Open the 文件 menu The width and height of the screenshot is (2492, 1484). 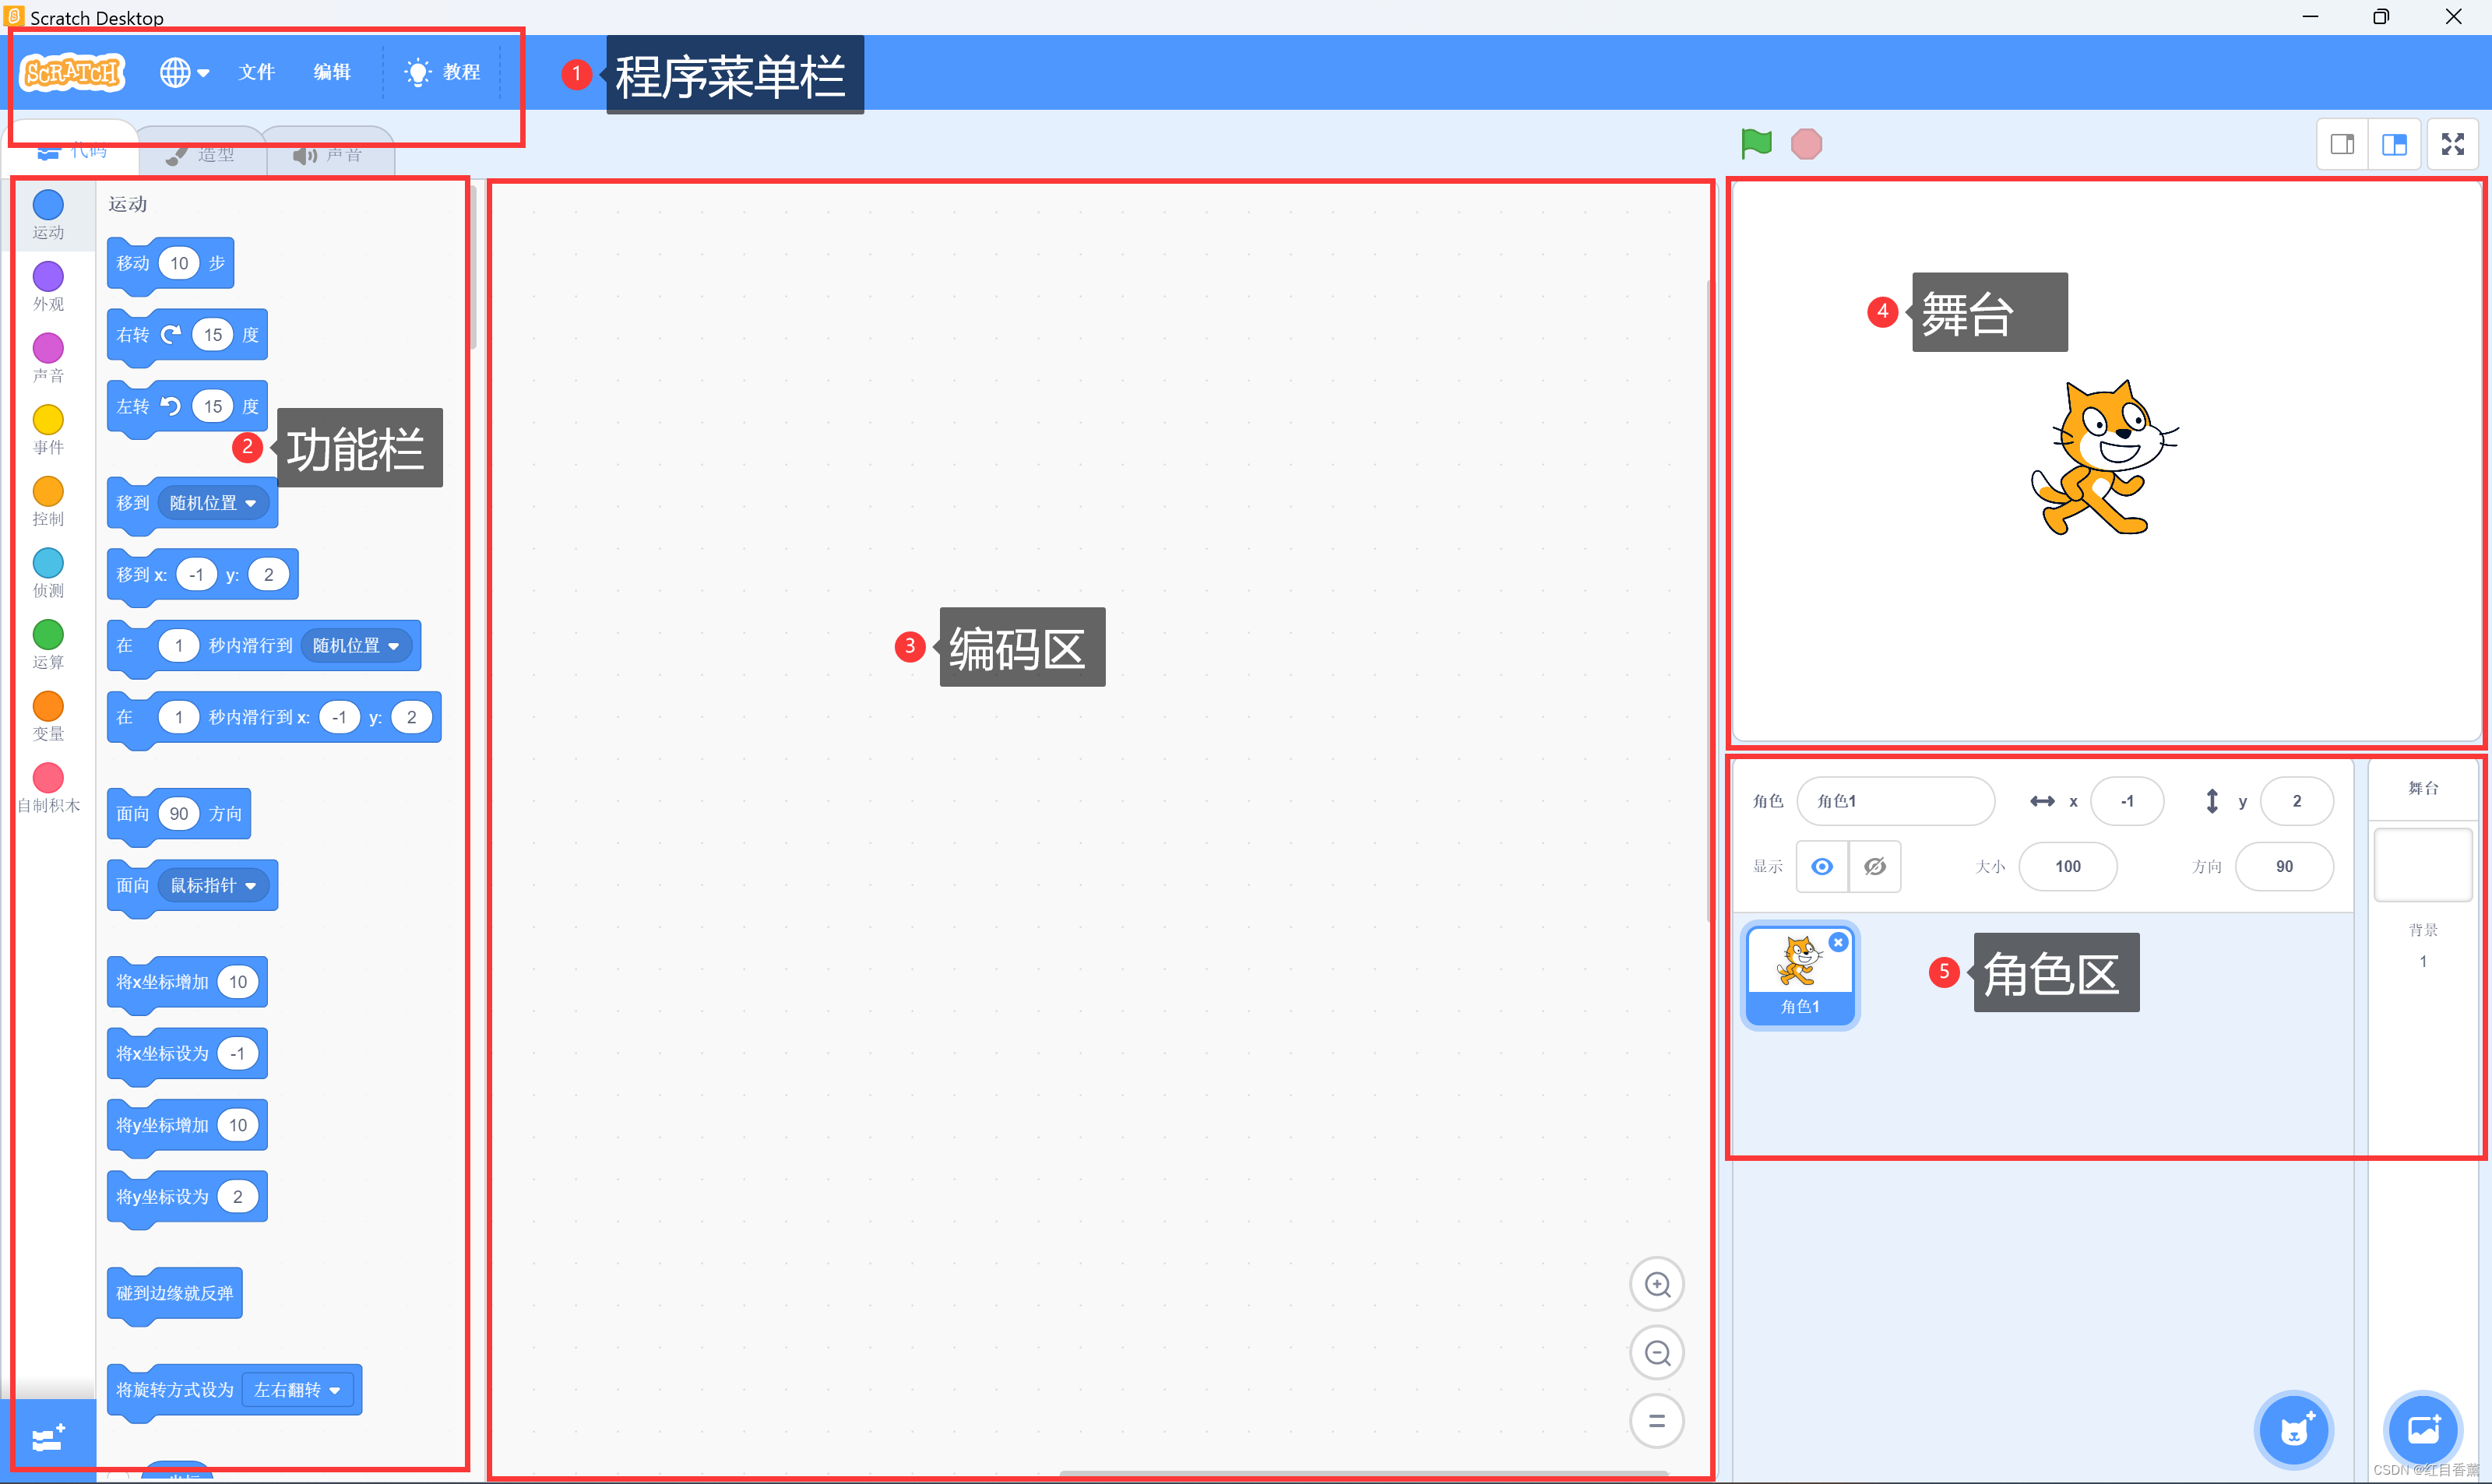(256, 72)
